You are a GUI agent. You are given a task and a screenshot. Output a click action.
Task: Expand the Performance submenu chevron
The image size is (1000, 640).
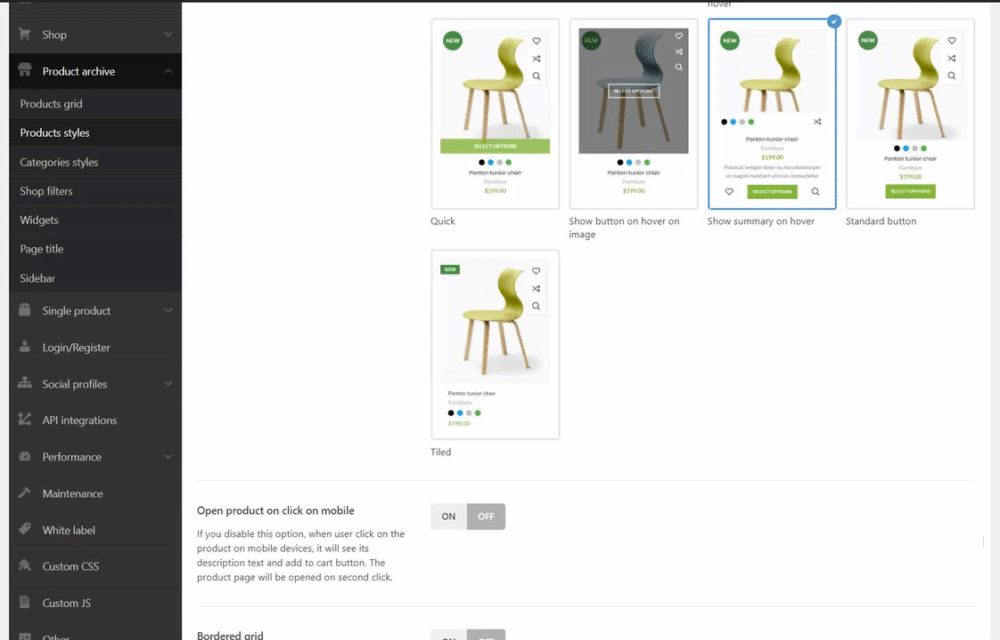[x=168, y=456]
